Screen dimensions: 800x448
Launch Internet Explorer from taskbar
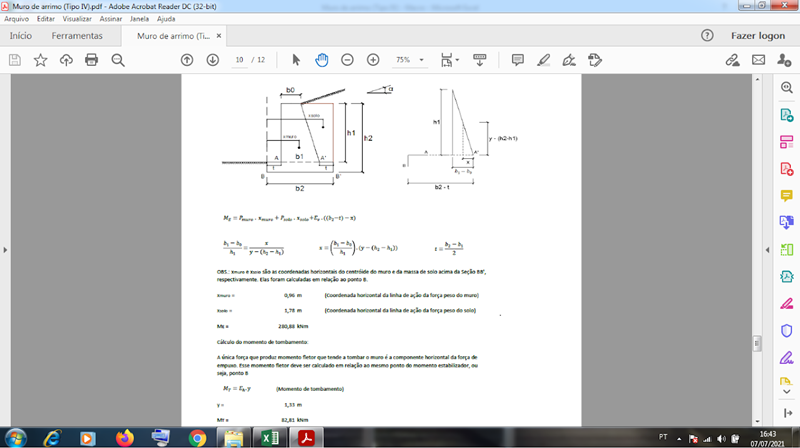[x=52, y=438]
